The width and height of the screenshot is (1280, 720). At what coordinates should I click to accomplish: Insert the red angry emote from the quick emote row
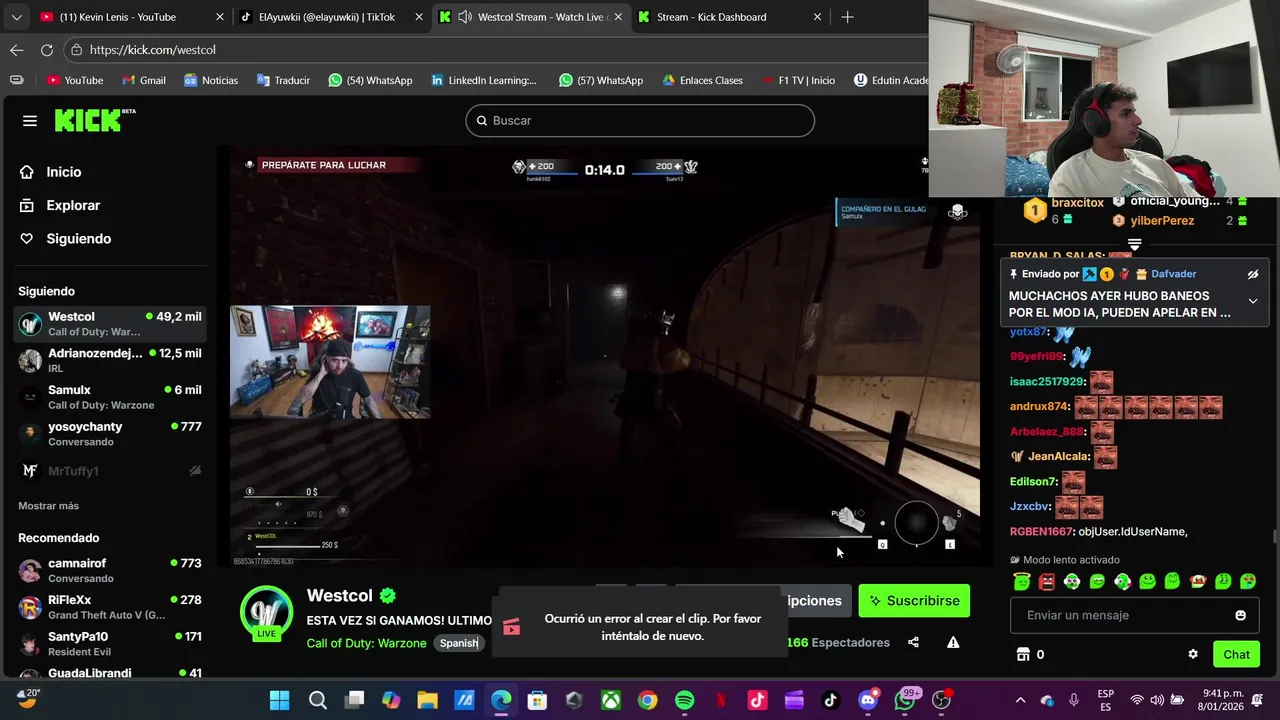1046,581
